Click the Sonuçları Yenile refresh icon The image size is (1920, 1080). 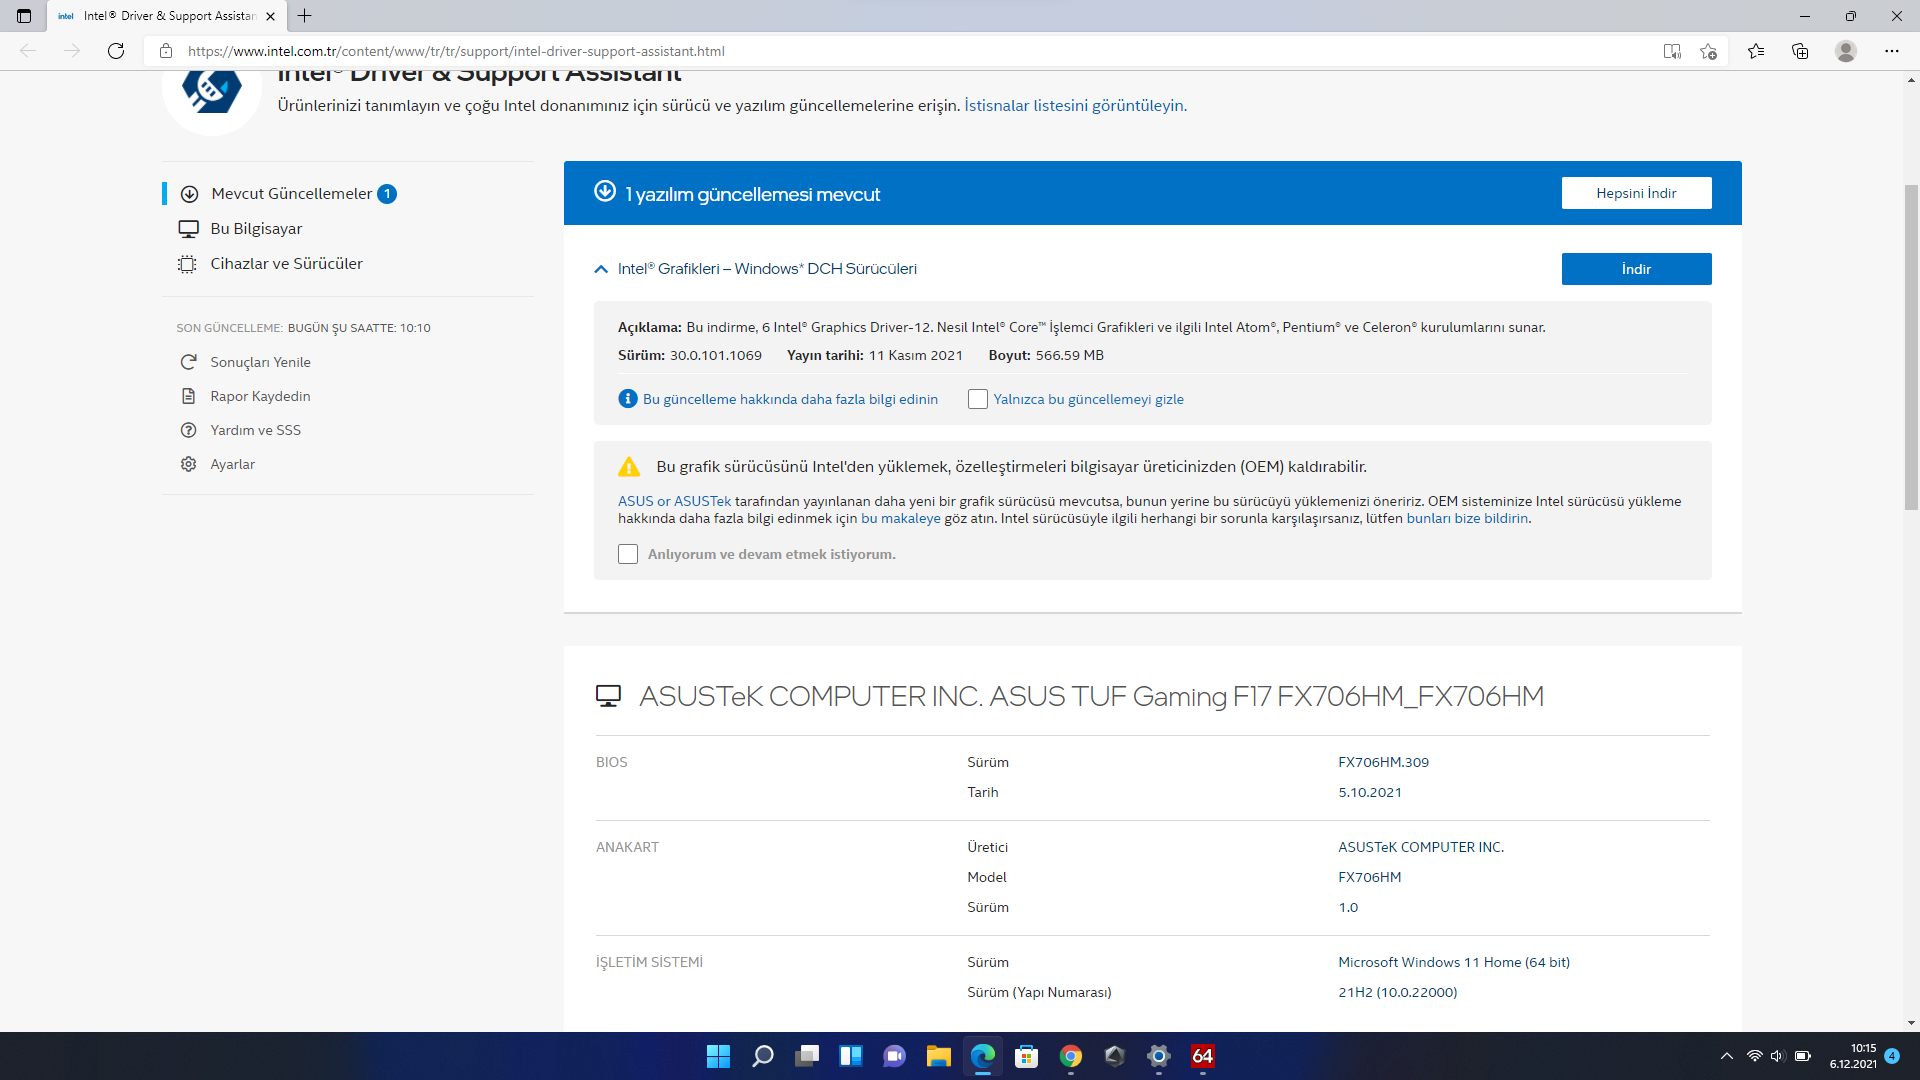pos(188,362)
